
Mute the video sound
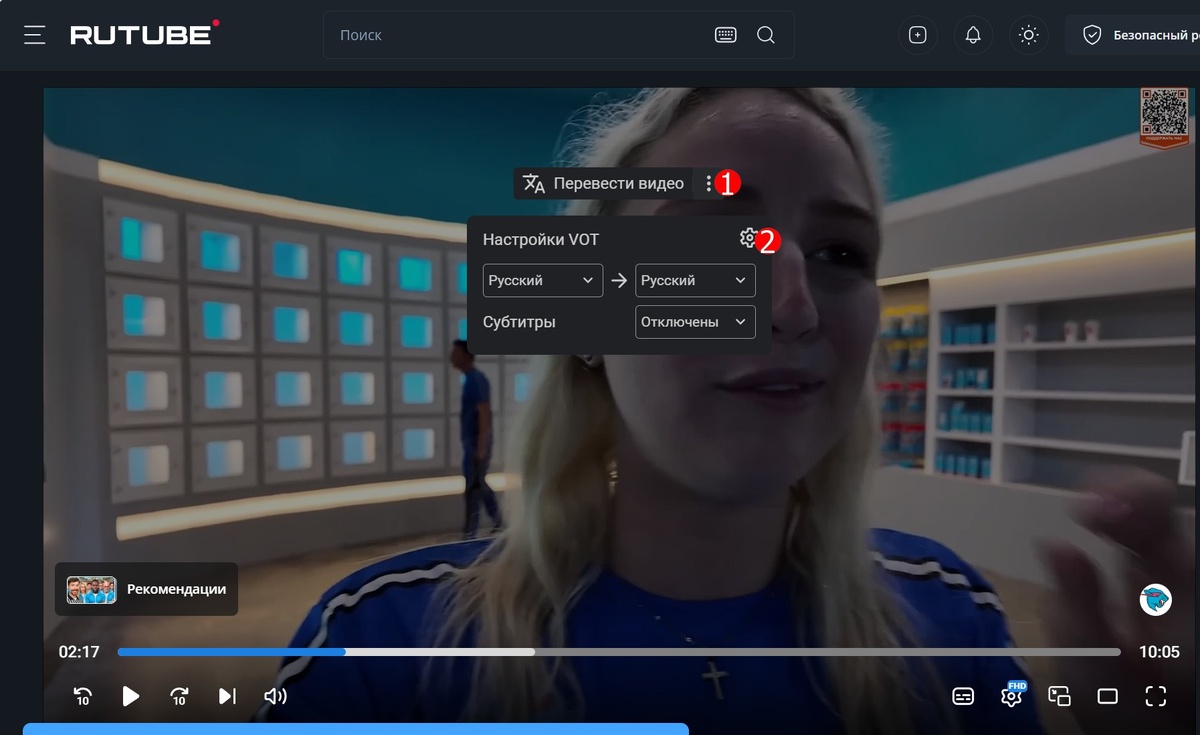point(275,696)
